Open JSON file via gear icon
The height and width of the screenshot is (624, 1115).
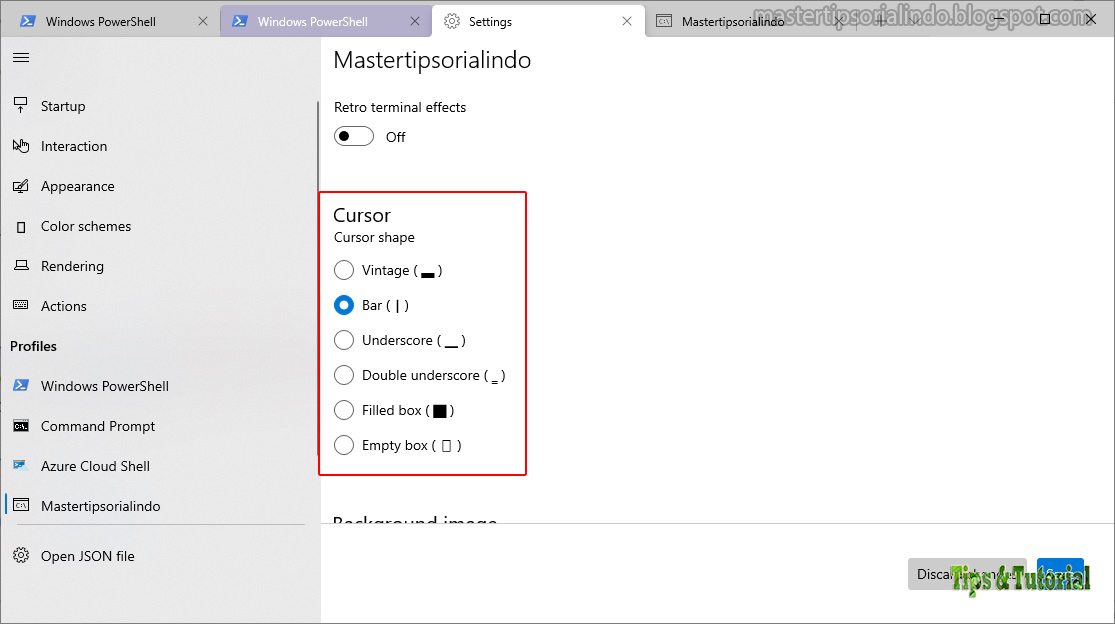(x=21, y=556)
